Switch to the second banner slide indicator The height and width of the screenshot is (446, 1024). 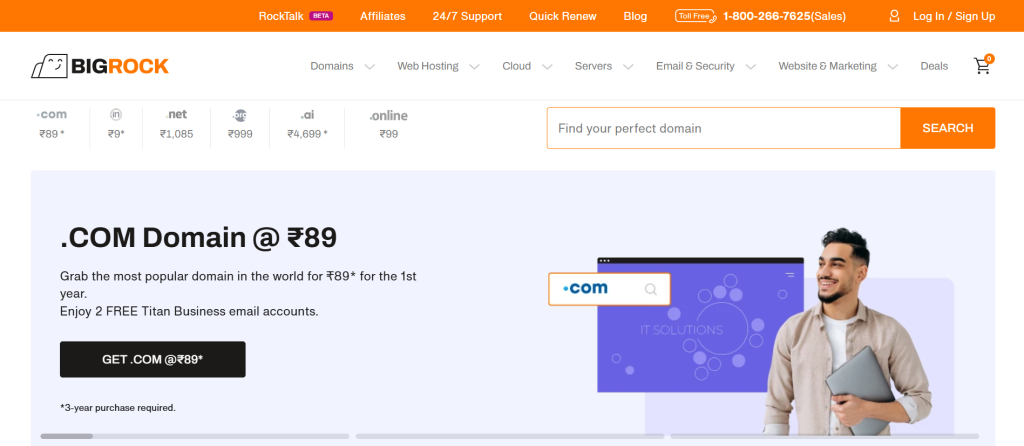tap(509, 436)
